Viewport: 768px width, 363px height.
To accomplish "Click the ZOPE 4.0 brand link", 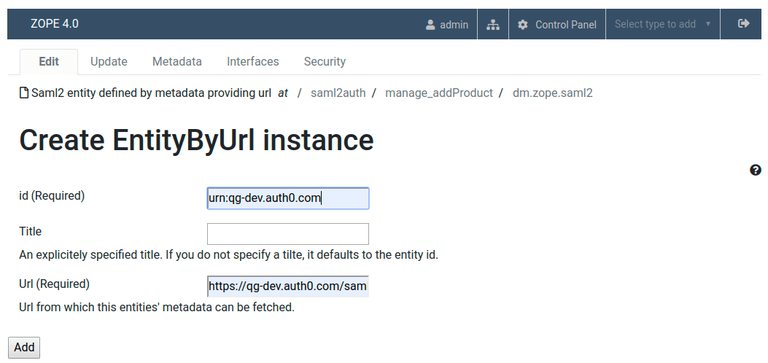I will 54,24.
